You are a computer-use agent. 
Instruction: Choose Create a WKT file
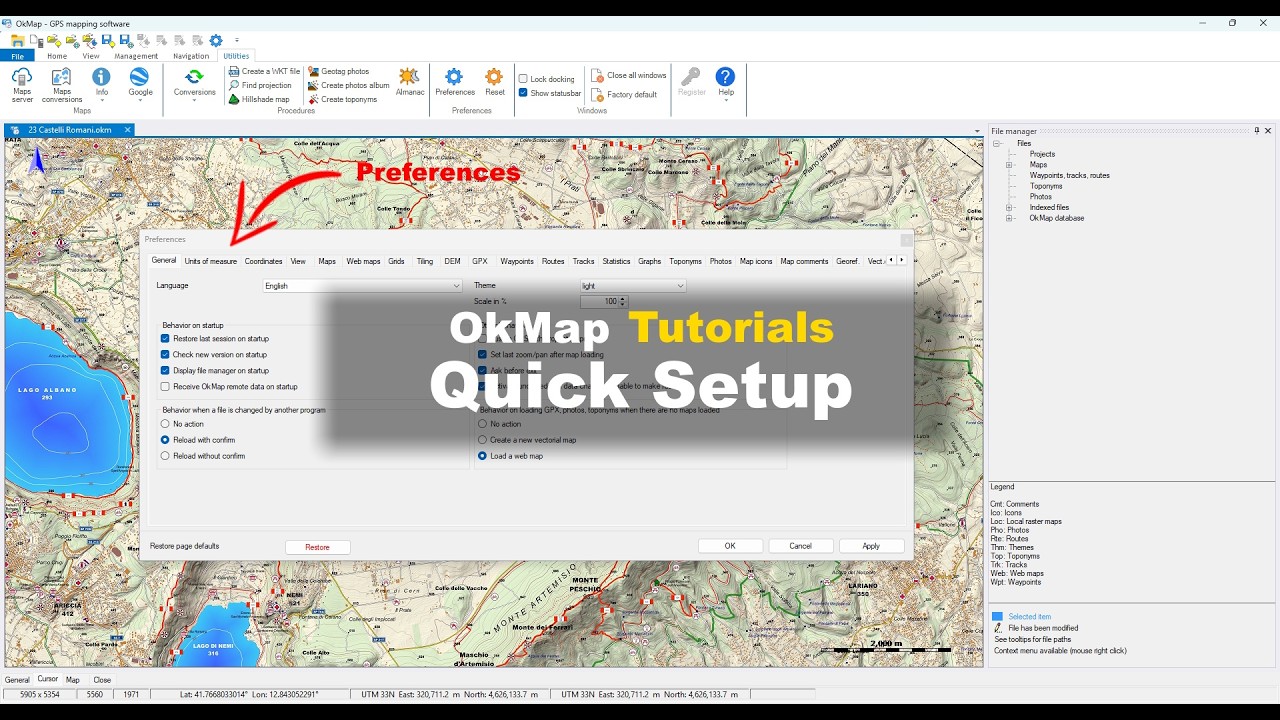click(x=264, y=72)
